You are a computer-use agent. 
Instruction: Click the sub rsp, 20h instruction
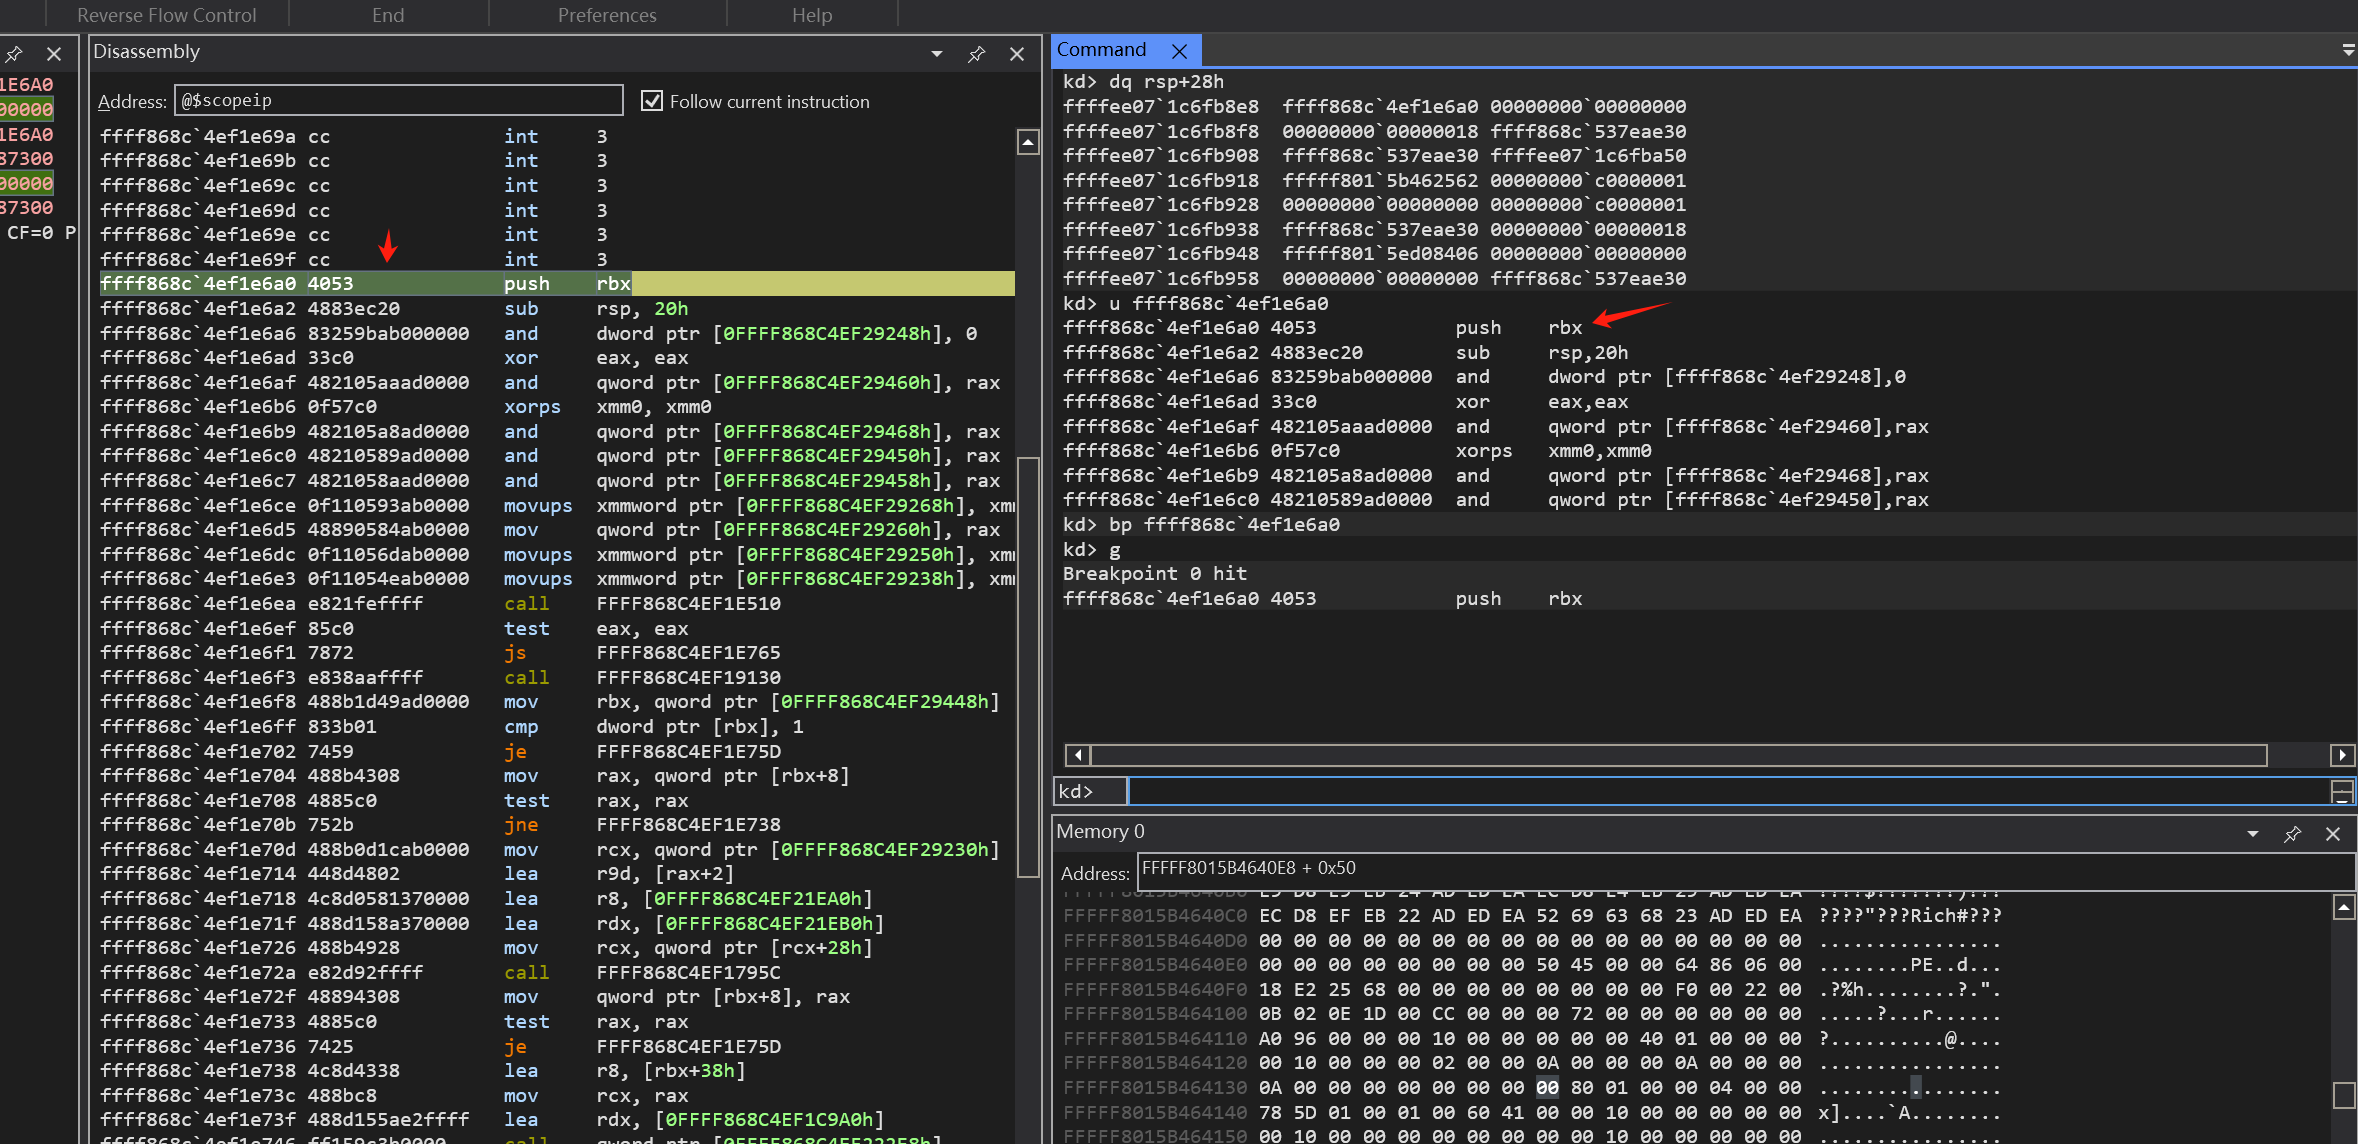[556, 309]
